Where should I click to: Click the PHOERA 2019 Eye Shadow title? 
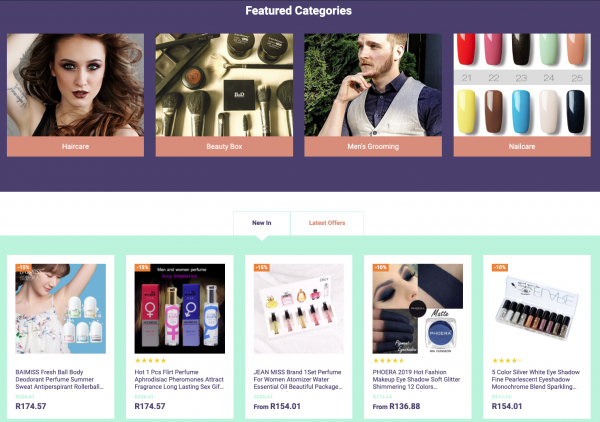[416, 380]
